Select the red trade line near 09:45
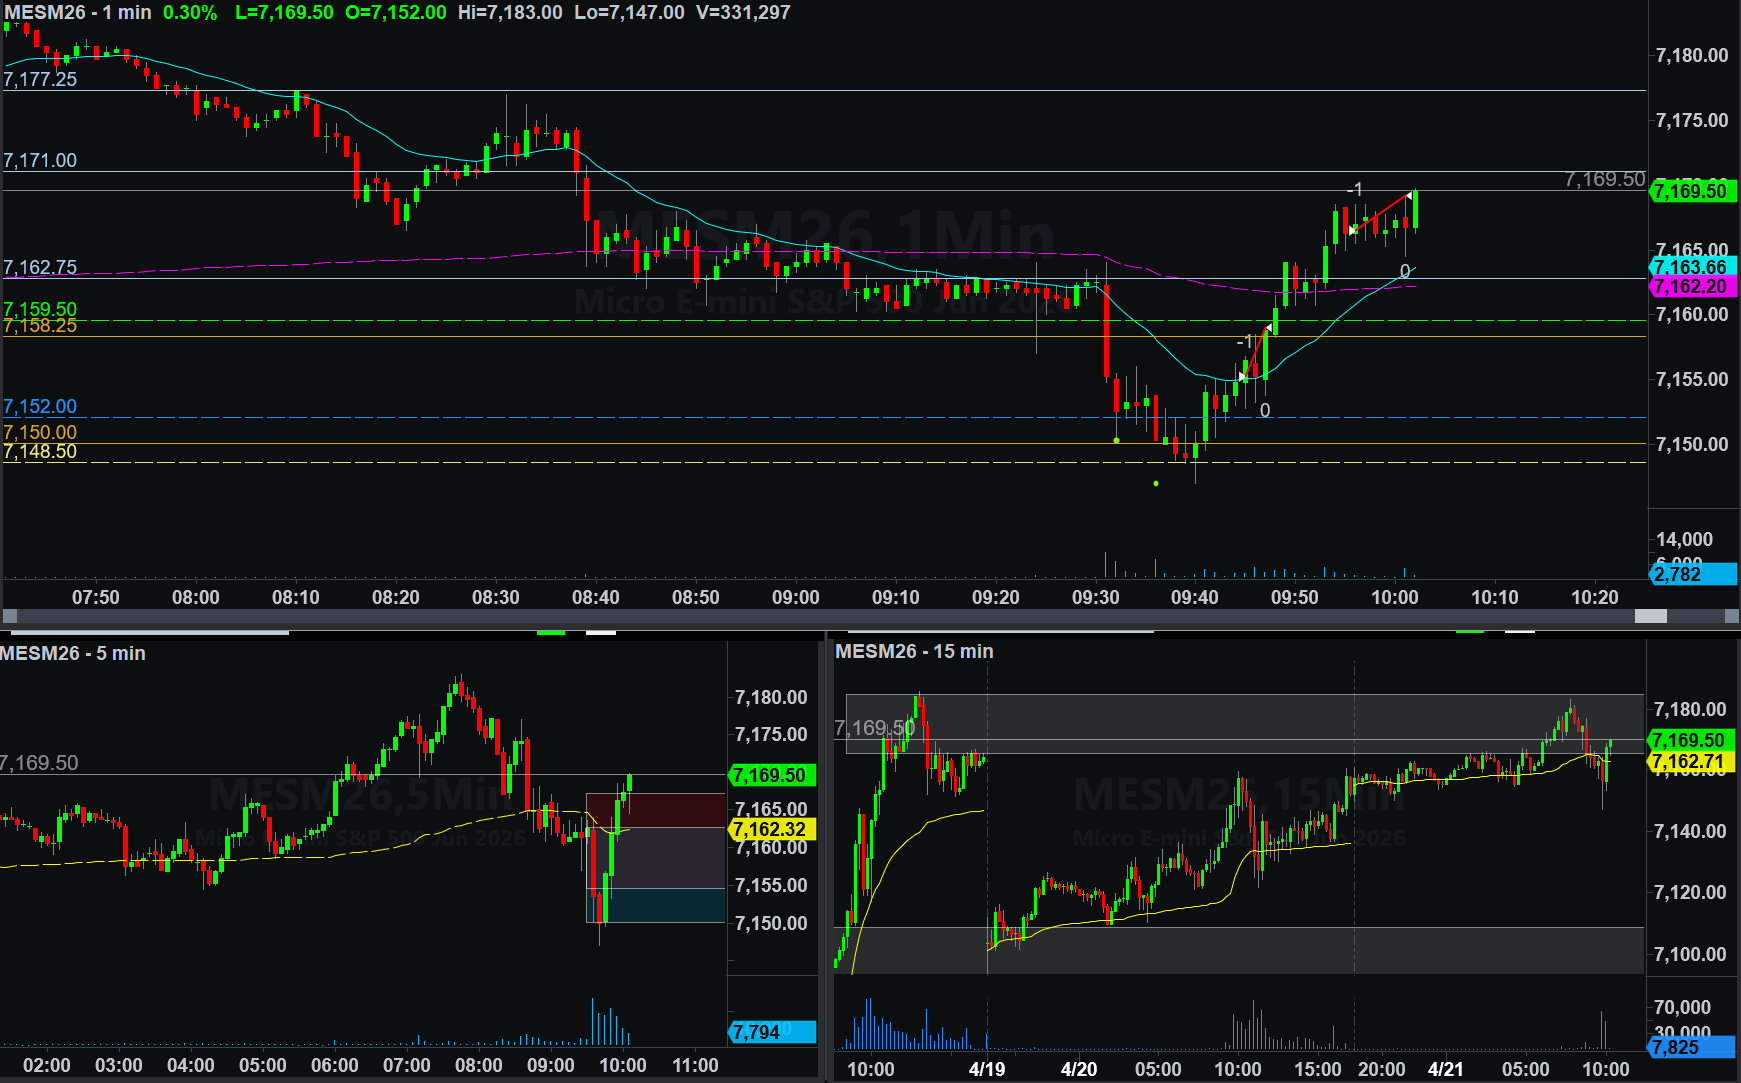 (1255, 355)
